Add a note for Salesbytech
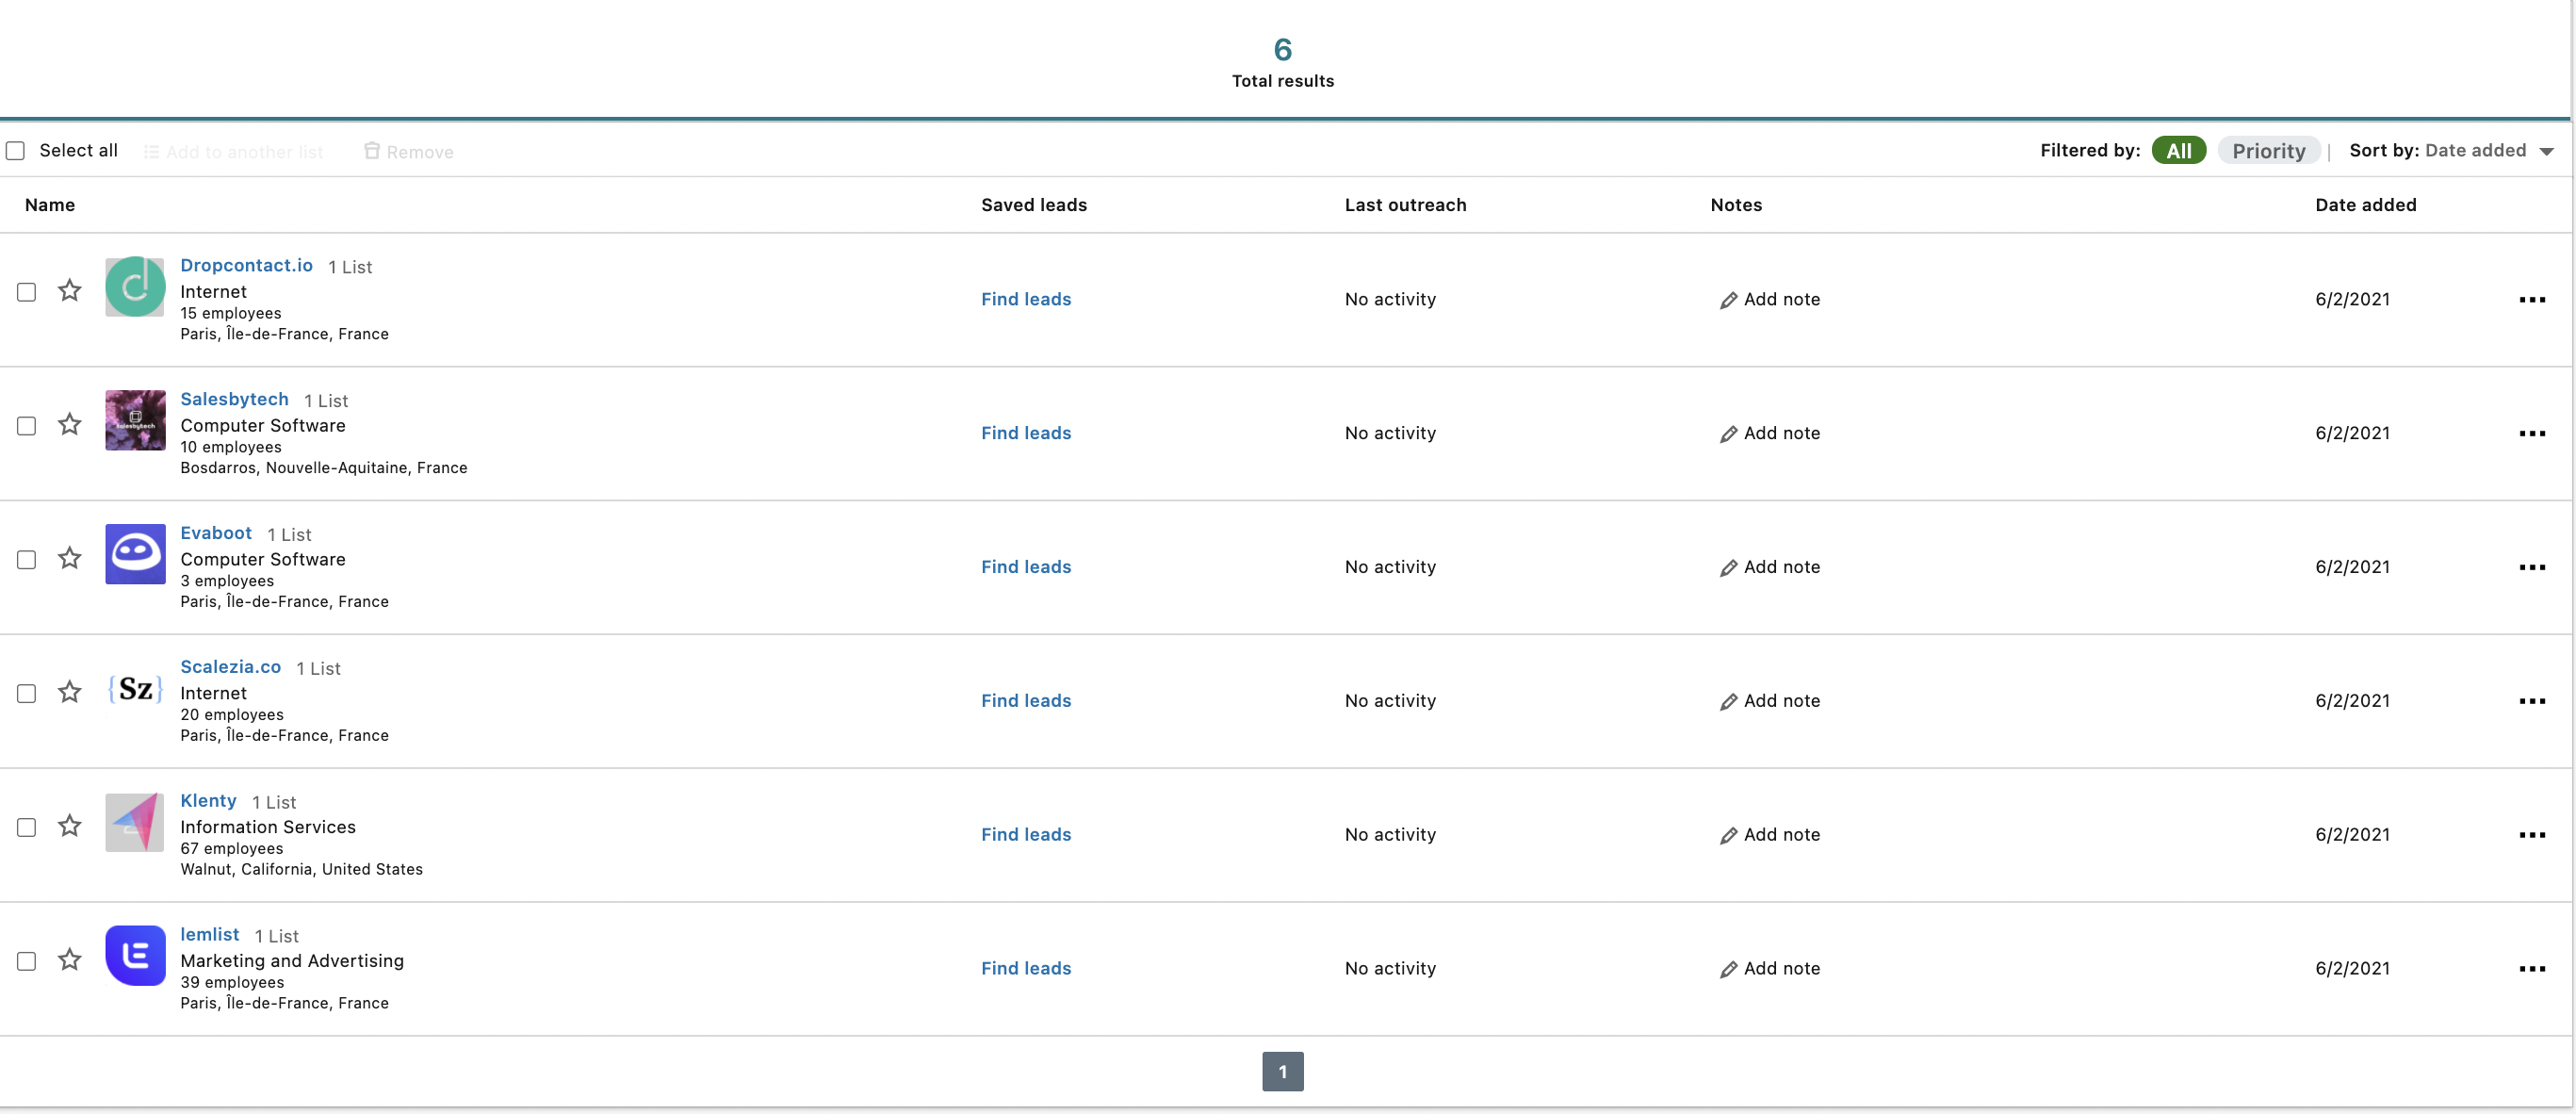The image size is (2576, 1114). pos(1769,434)
